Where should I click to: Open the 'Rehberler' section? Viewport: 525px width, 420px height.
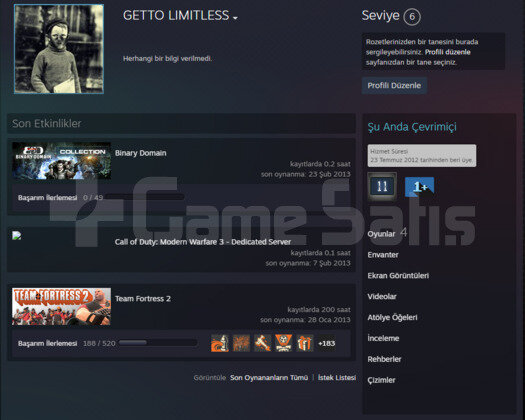(384, 359)
